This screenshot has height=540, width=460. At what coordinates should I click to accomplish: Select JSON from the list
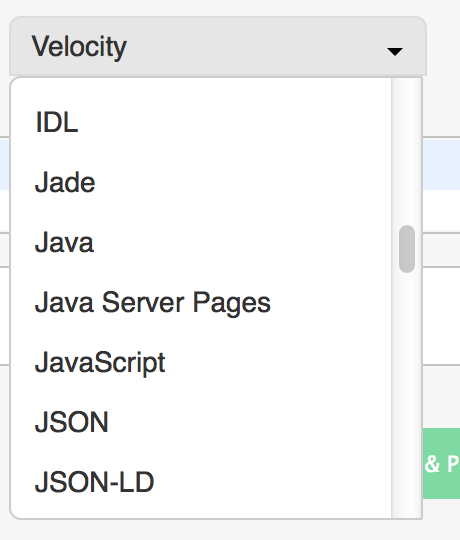point(201,422)
